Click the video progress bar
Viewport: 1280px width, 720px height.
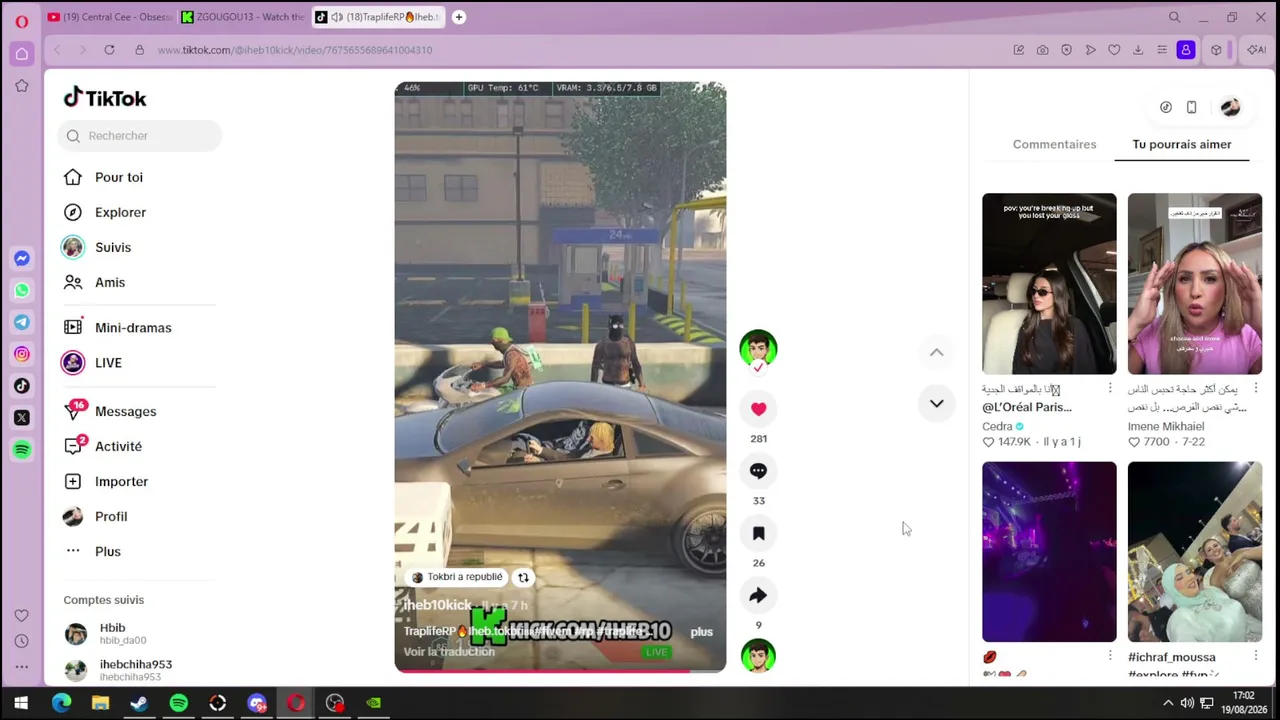(x=560, y=670)
